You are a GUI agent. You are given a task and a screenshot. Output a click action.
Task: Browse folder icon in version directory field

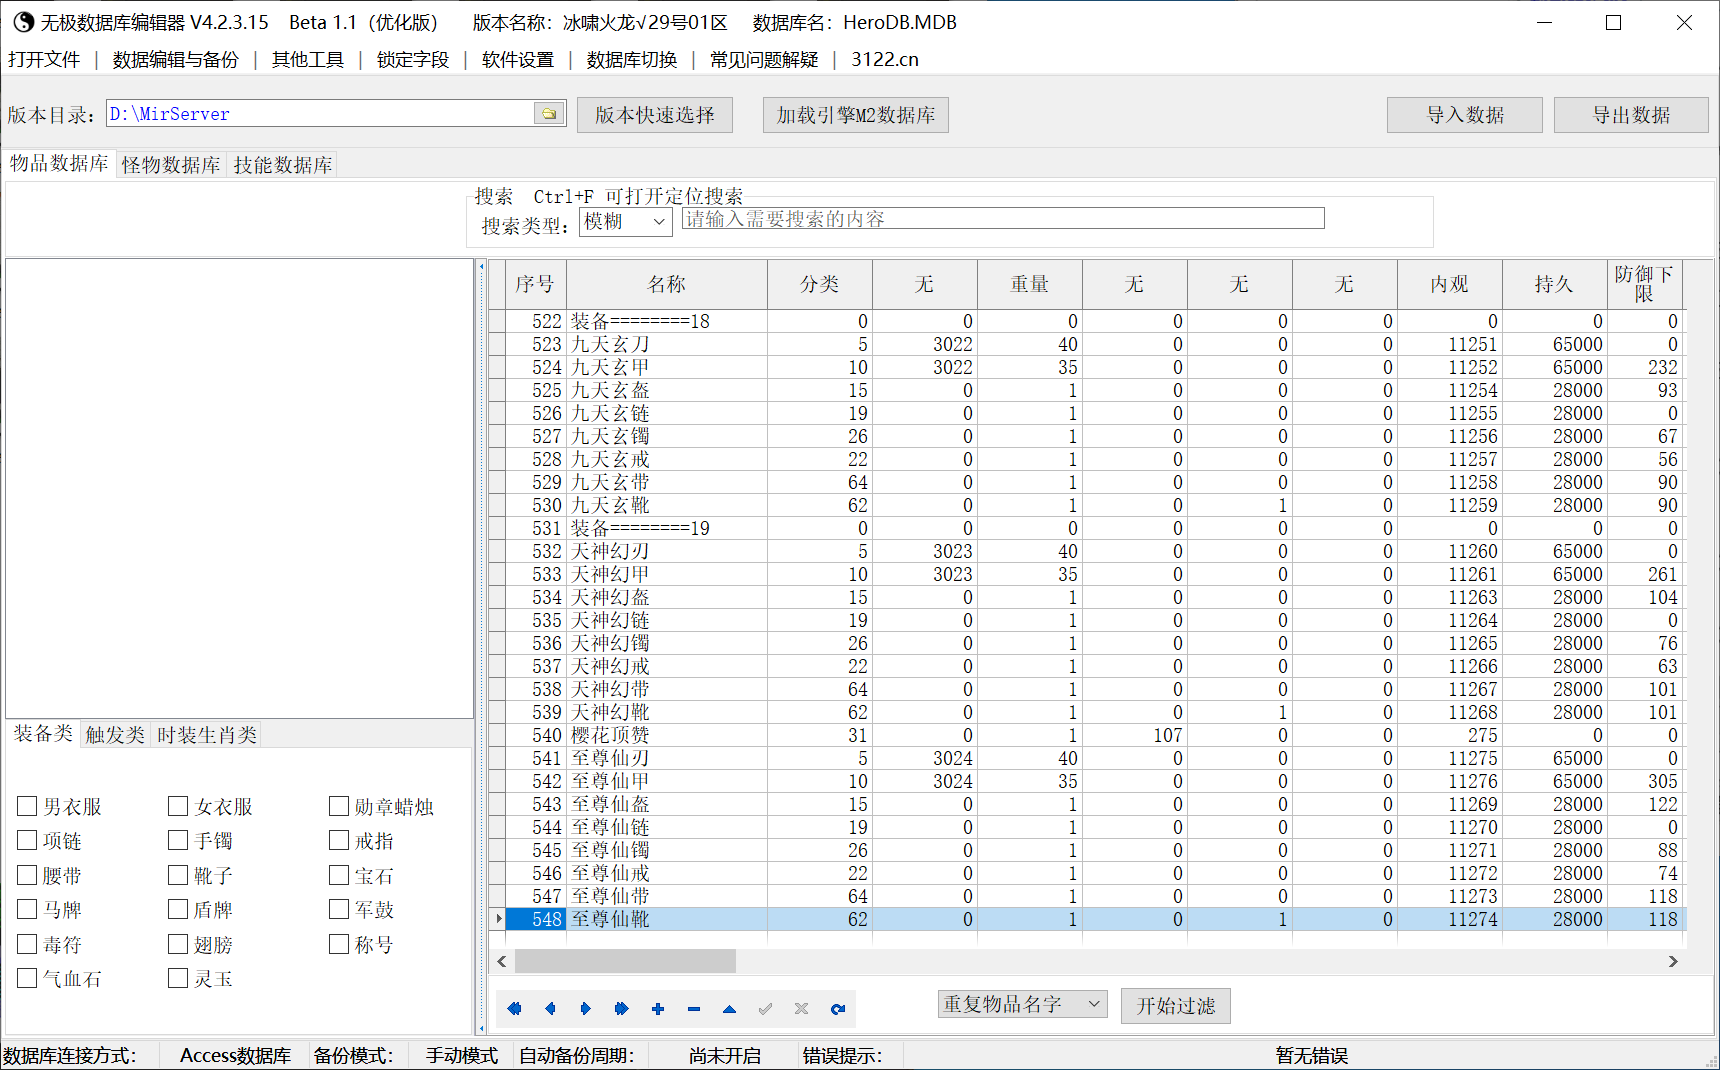pos(549,114)
